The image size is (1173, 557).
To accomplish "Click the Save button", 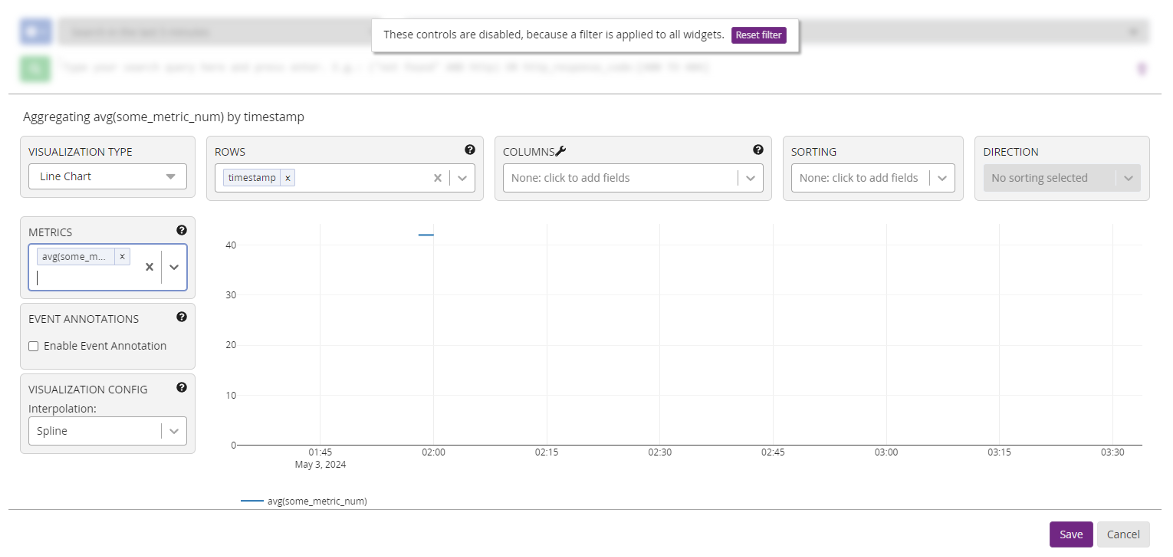I will point(1071,534).
